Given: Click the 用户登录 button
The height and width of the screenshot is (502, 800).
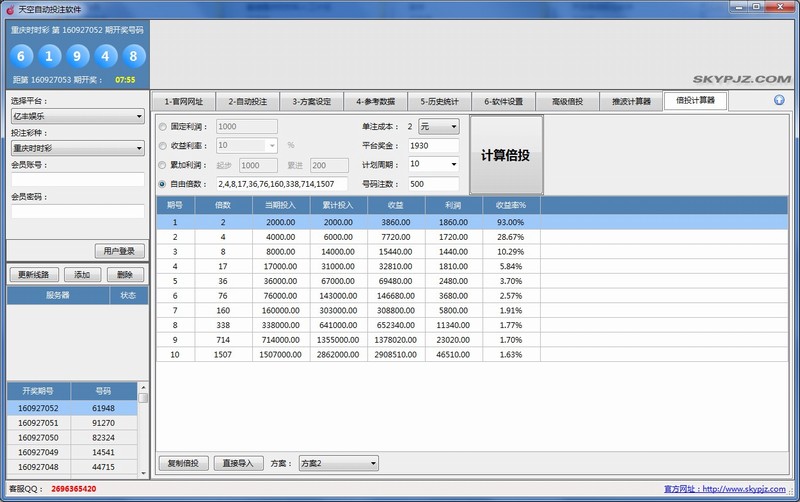Looking at the screenshot, I should (x=120, y=250).
